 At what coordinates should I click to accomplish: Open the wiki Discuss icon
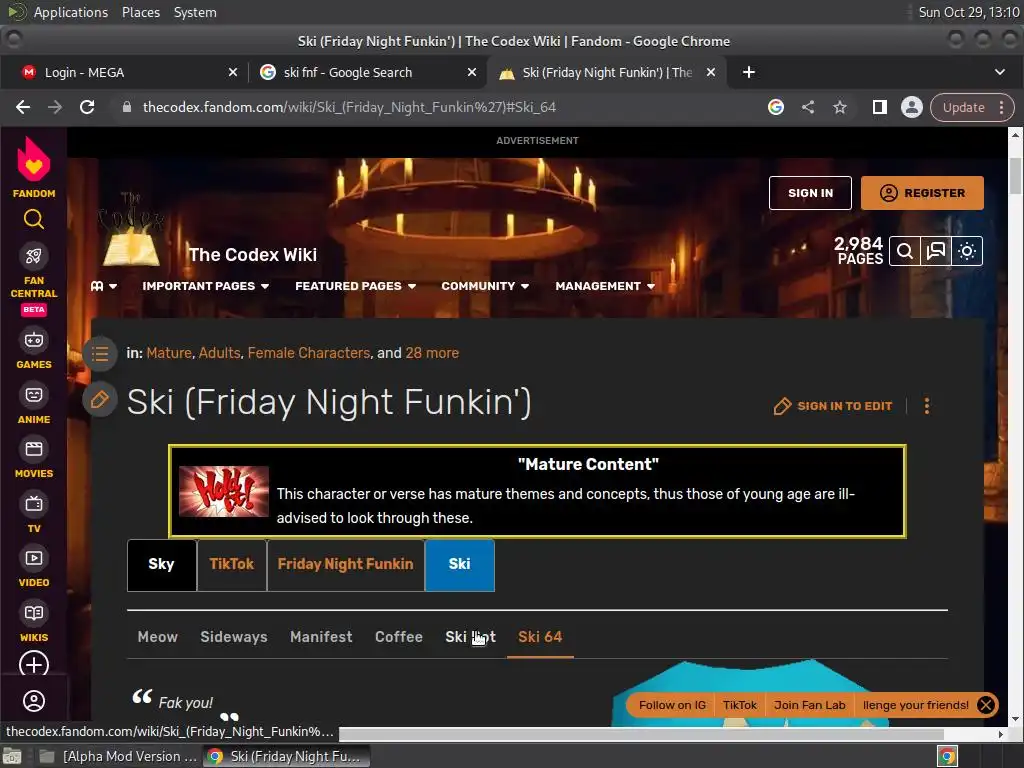coord(936,251)
